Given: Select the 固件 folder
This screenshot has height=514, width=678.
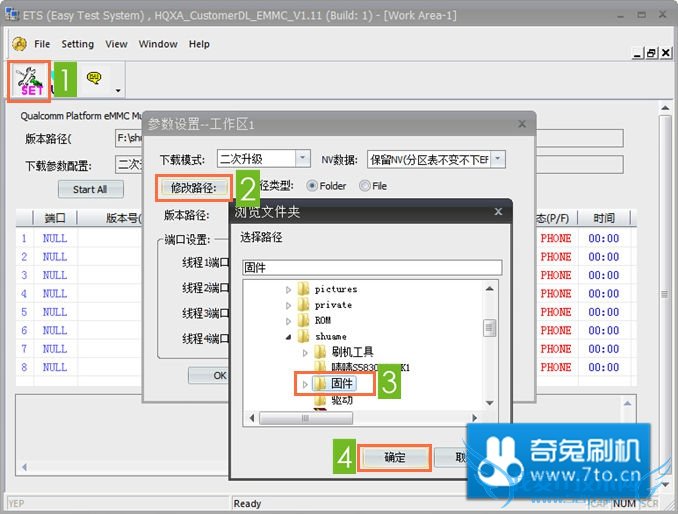Looking at the screenshot, I should click(x=342, y=383).
